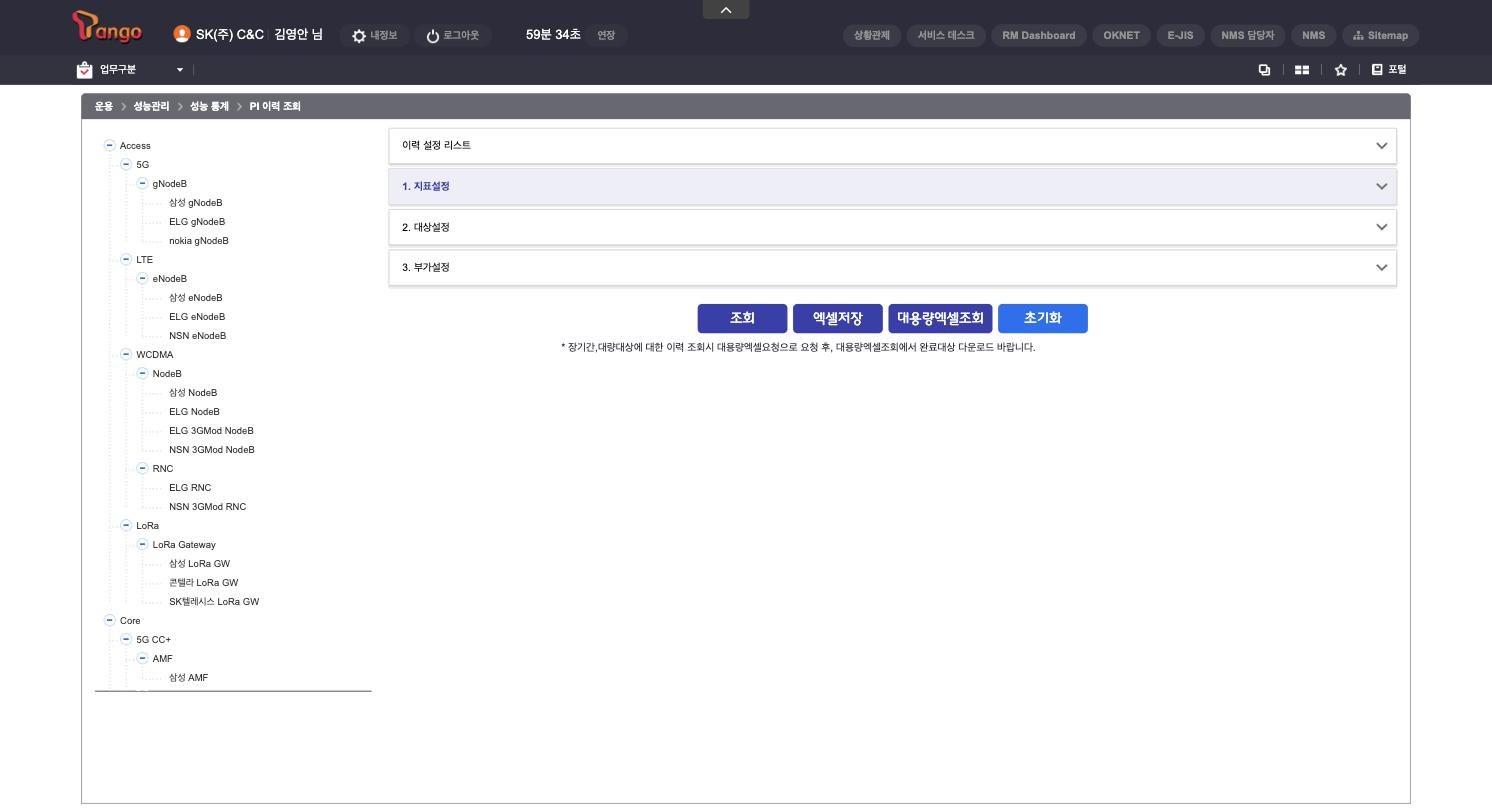Collapse the LoRa Gateway tree node
The width and height of the screenshot is (1492, 812).
(142, 544)
